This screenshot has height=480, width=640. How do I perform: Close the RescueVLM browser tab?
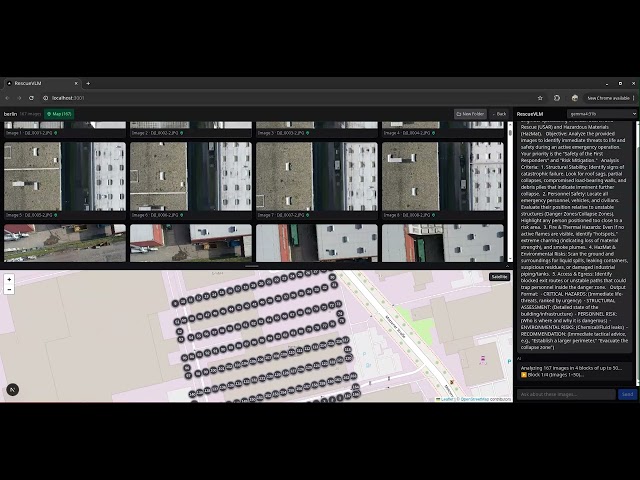pyautogui.click(x=76, y=83)
